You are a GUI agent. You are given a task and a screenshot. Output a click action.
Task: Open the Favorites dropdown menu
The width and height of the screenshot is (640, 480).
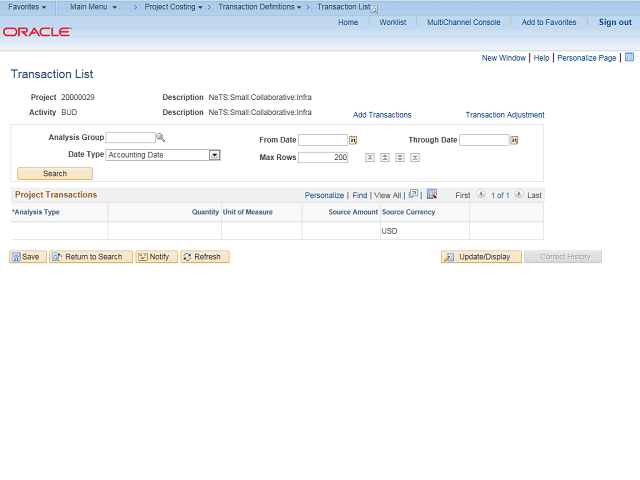click(27, 7)
